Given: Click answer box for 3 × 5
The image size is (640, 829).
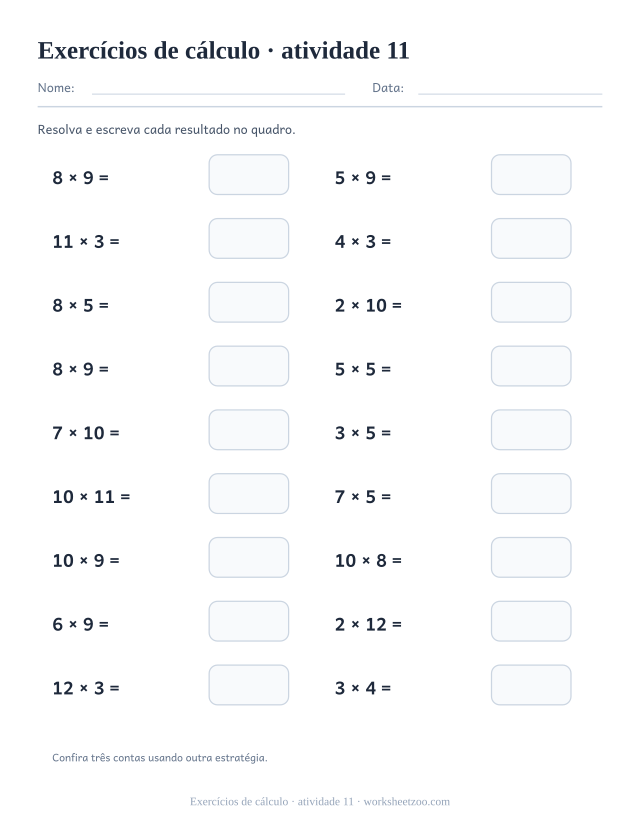Looking at the screenshot, I should (x=531, y=430).
